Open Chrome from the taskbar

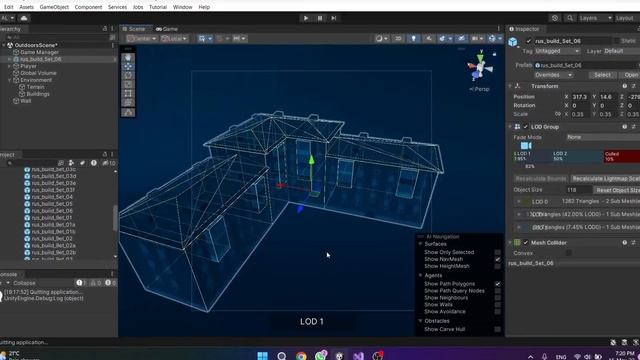click(x=301, y=356)
